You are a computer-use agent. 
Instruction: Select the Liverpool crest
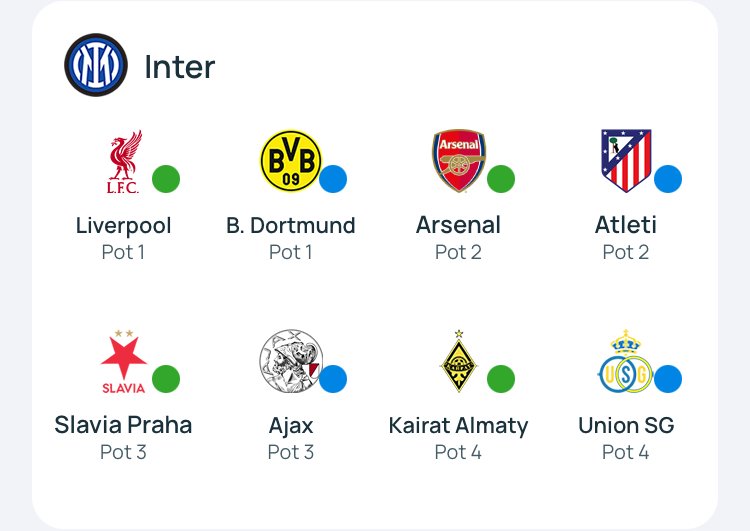(124, 161)
